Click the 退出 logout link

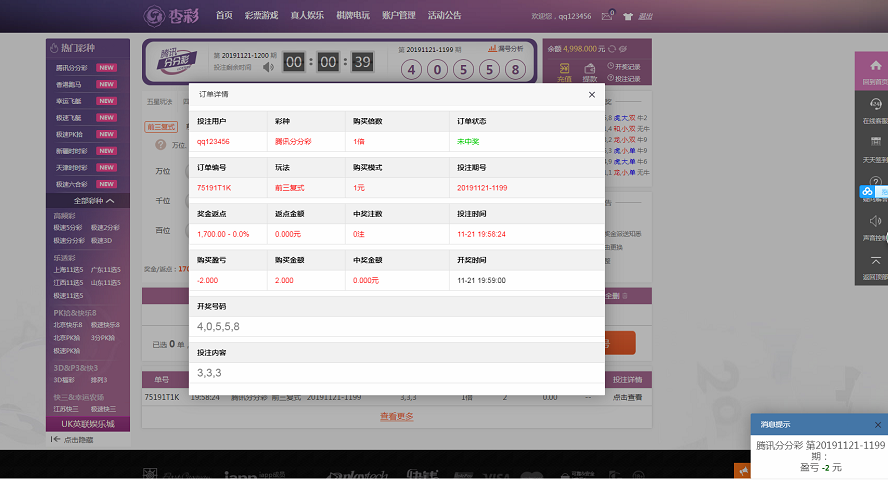click(x=646, y=17)
